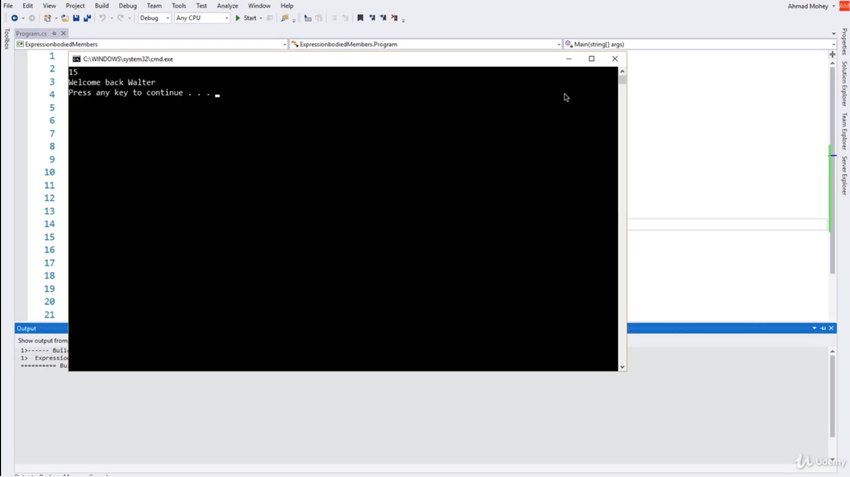Open the Solution Explorer side tab
The width and height of the screenshot is (850, 477).
point(844,83)
